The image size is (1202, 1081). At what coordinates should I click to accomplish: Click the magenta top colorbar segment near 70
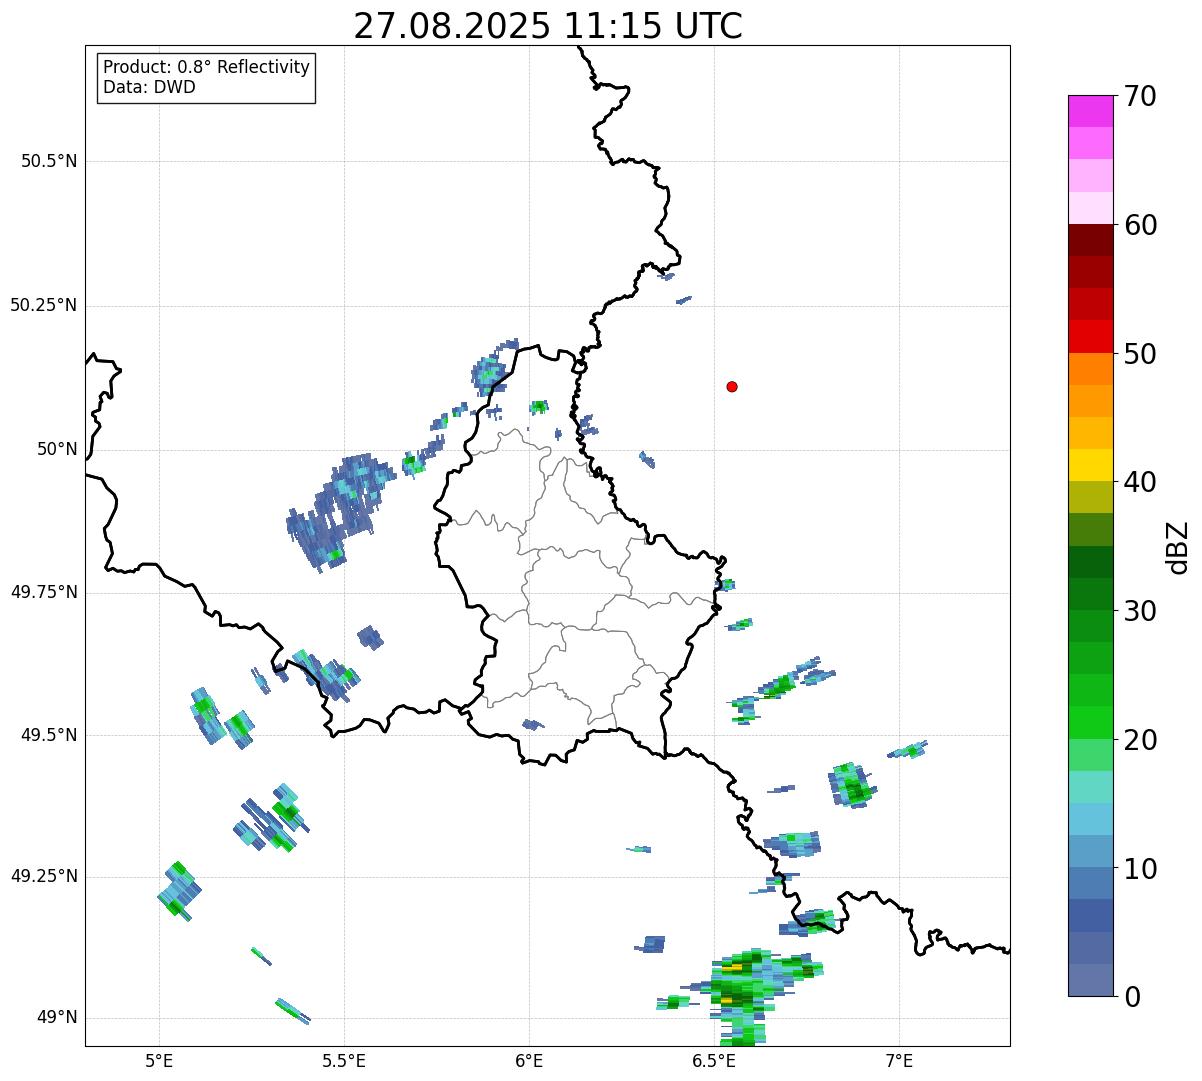tap(1091, 111)
